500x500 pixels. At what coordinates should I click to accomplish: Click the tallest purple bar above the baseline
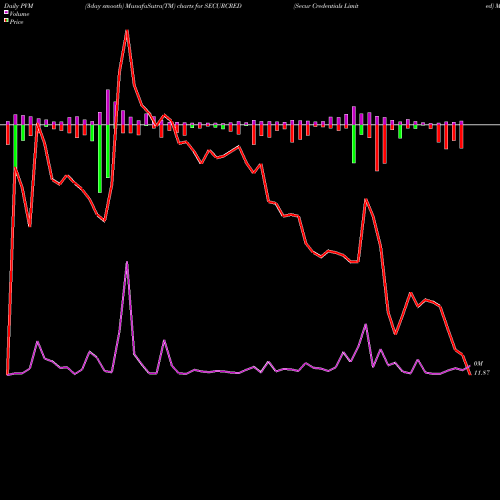tap(108, 107)
